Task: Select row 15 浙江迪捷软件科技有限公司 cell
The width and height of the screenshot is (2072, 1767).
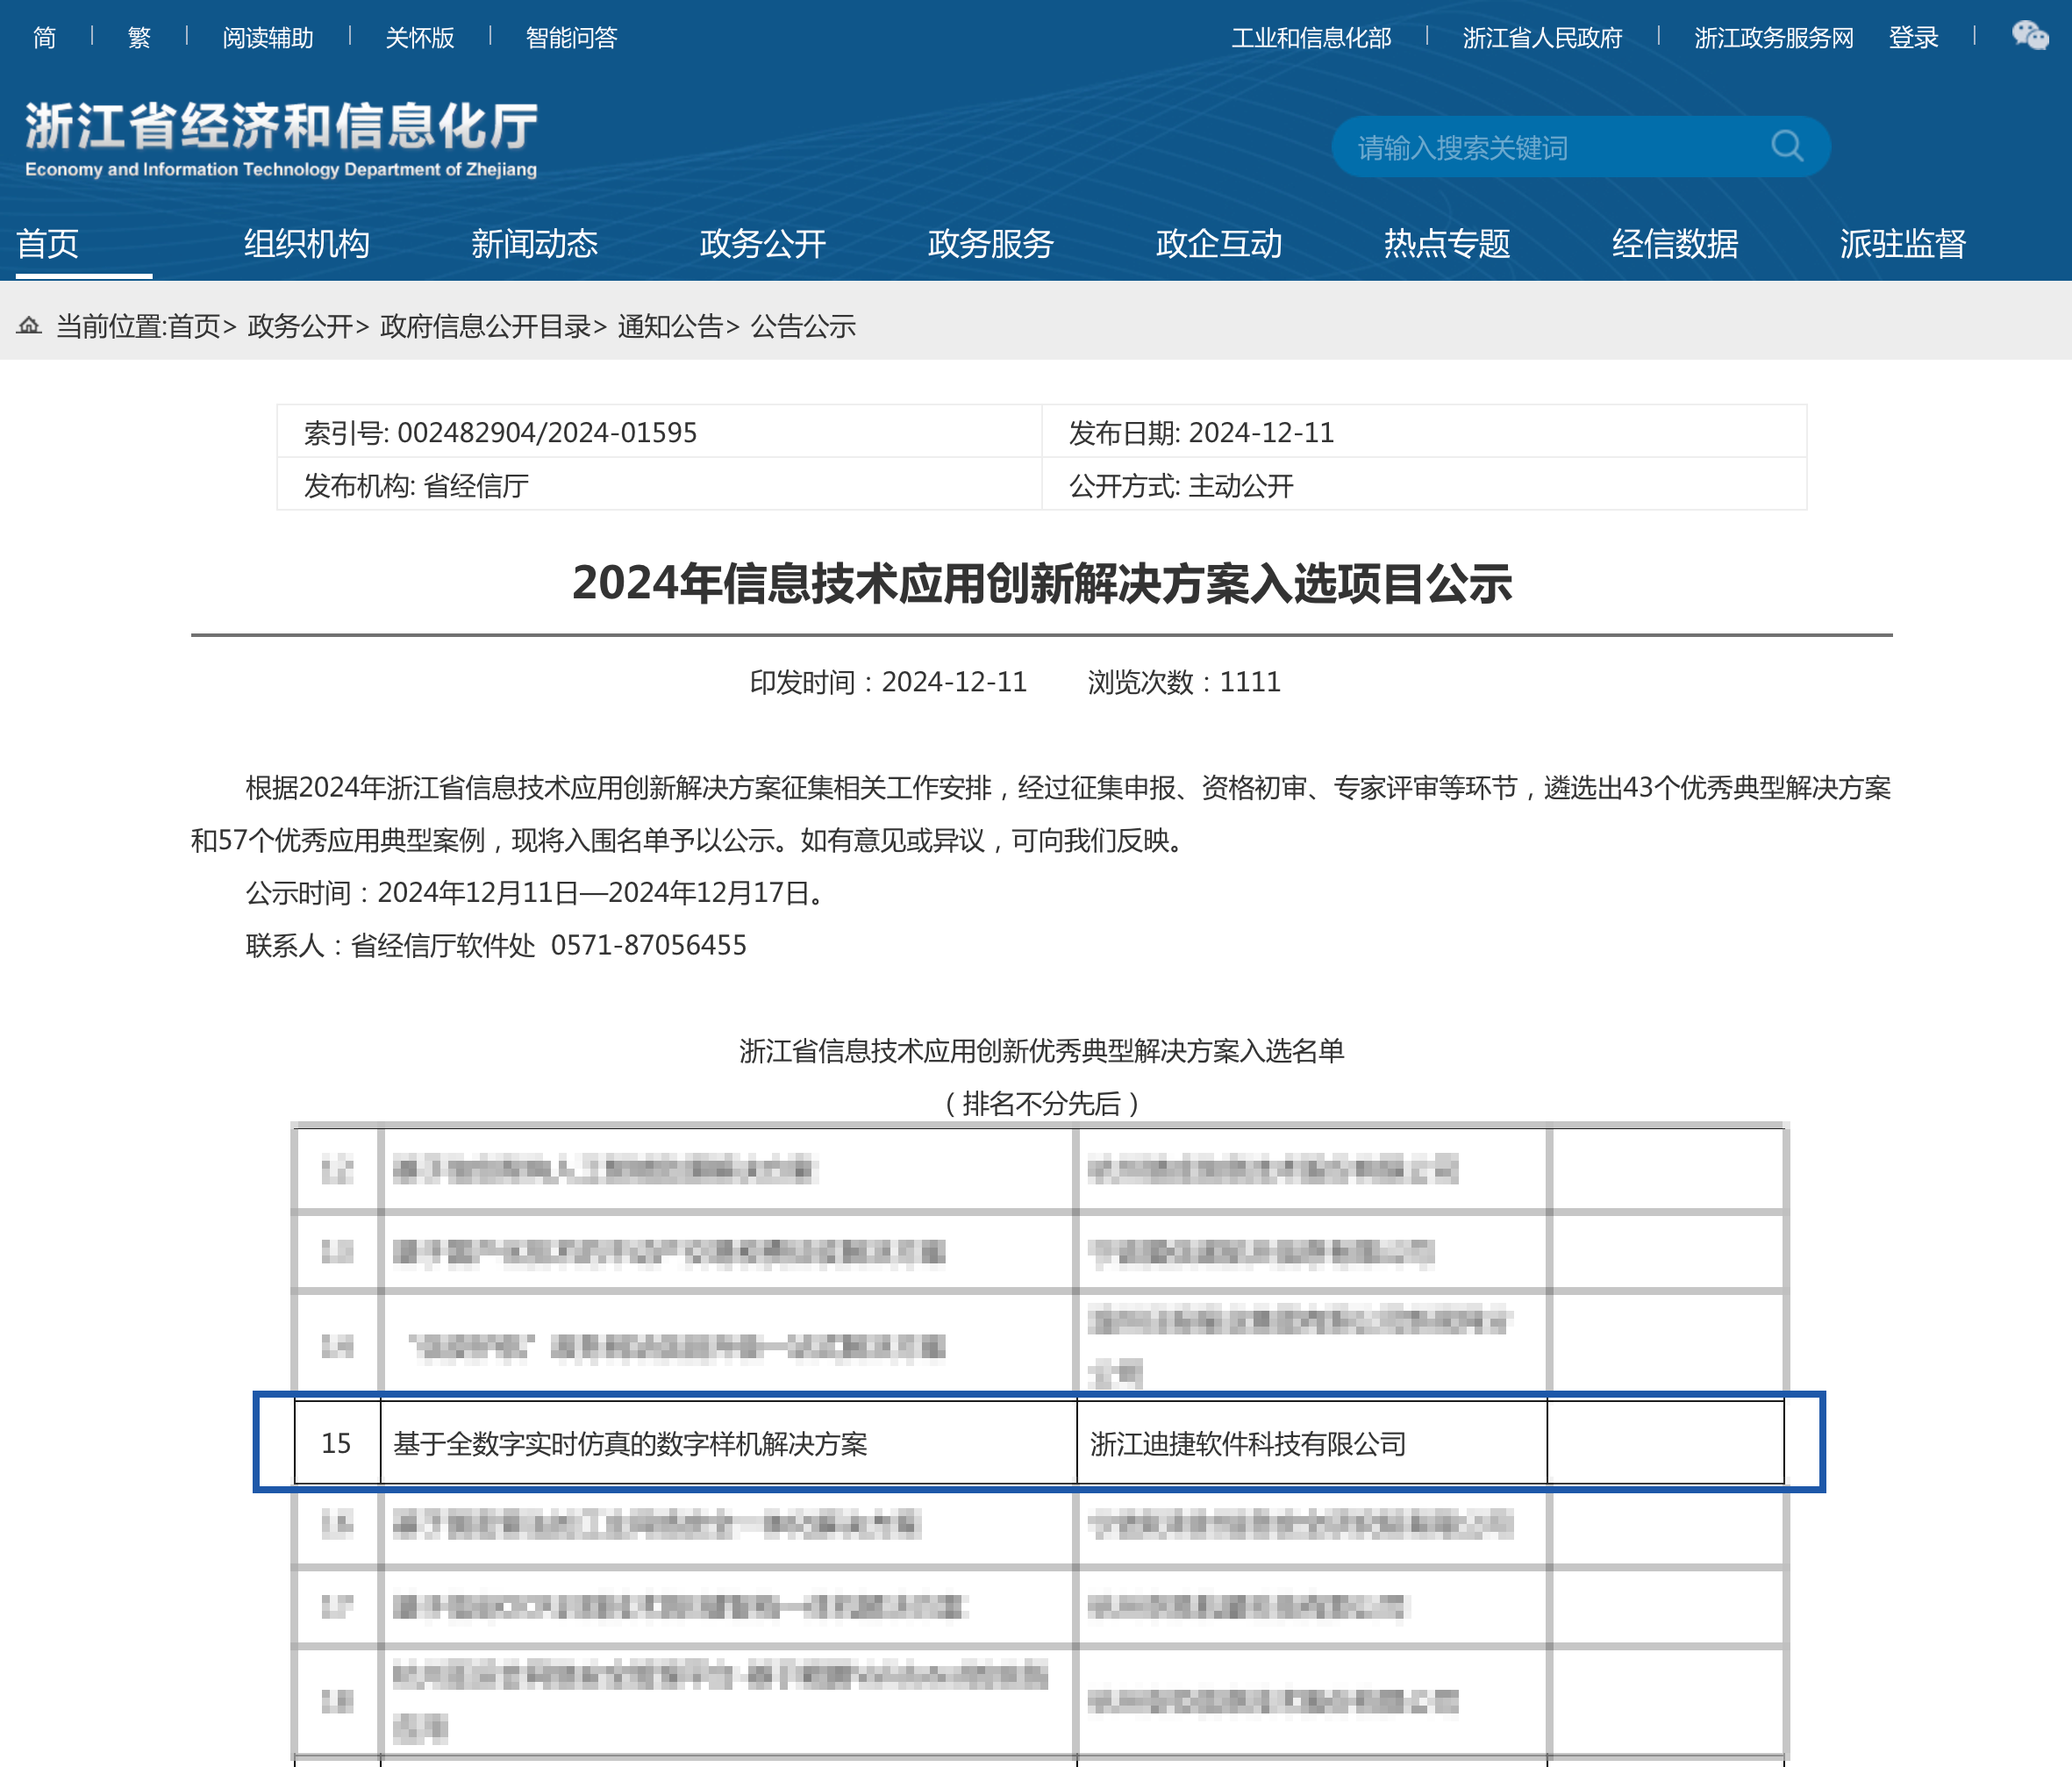Action: coord(1247,1443)
